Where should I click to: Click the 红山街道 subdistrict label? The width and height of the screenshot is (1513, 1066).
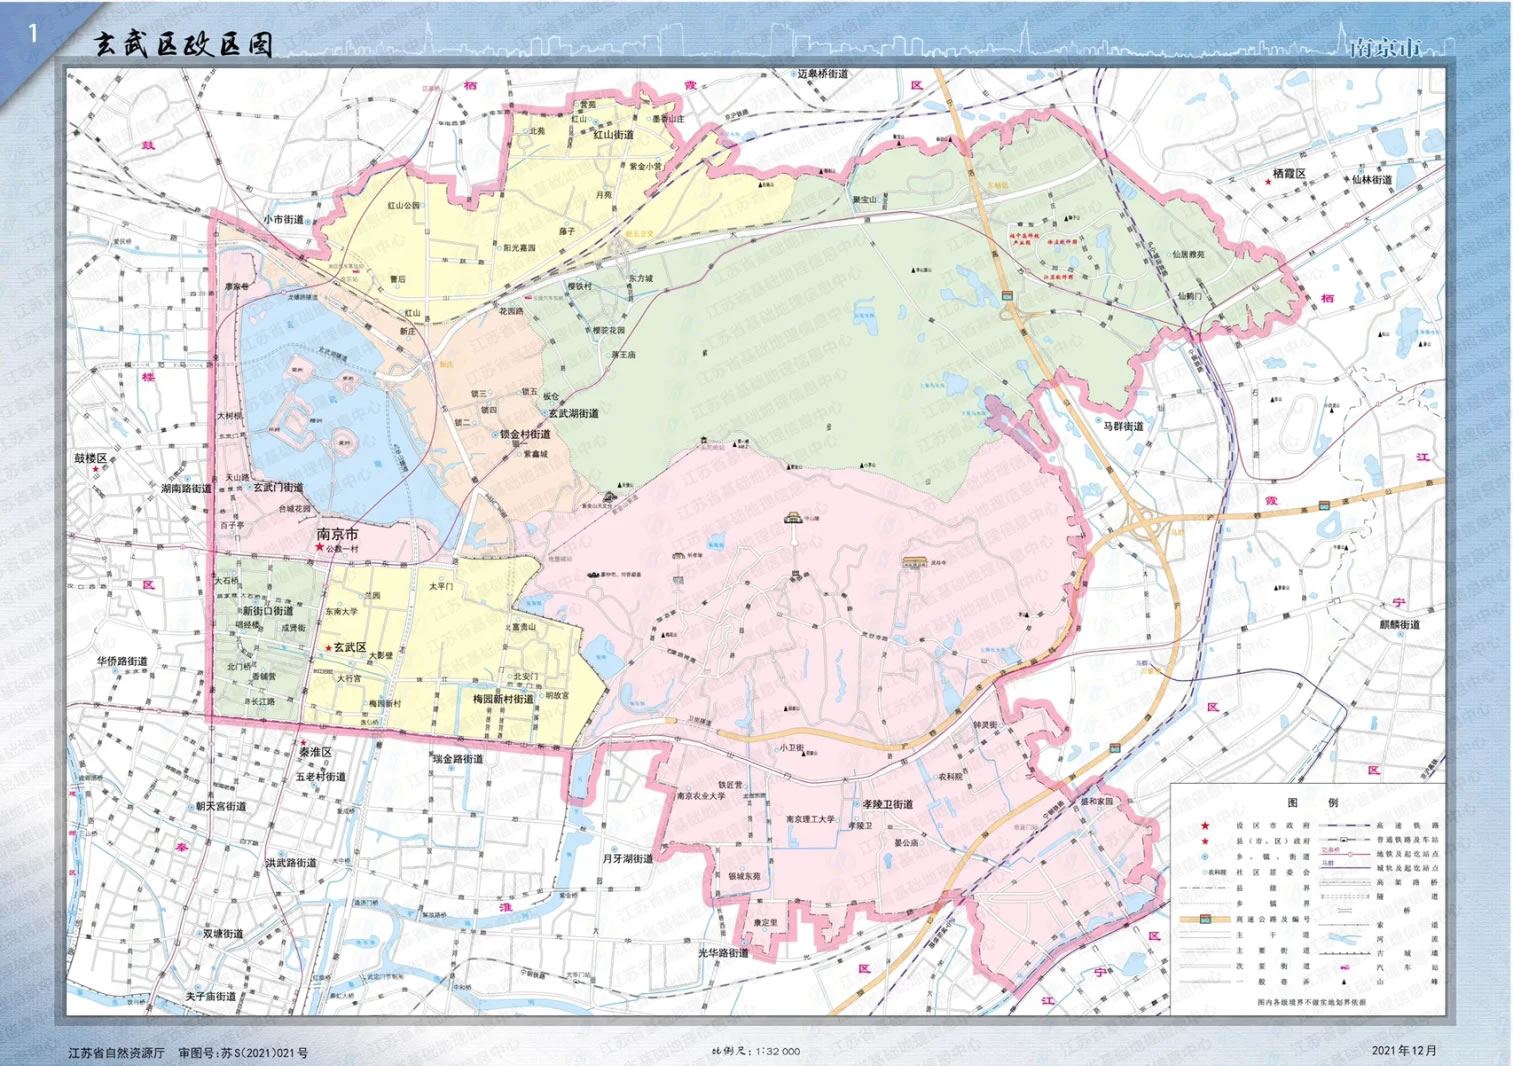coord(613,134)
